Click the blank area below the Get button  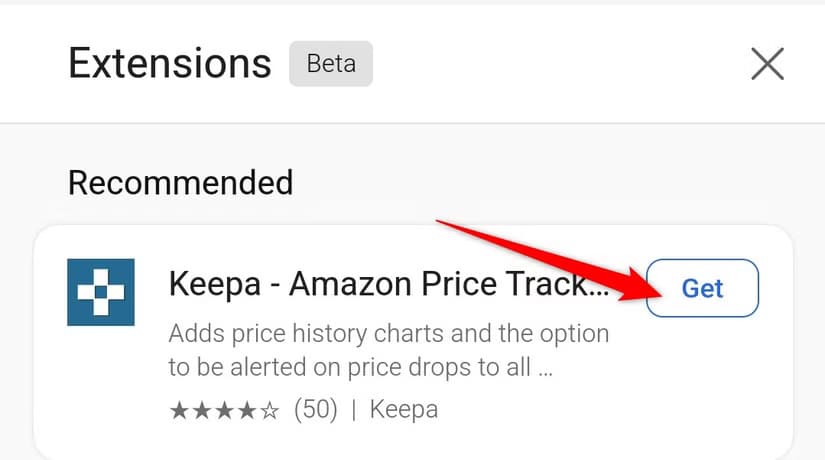[x=702, y=380]
